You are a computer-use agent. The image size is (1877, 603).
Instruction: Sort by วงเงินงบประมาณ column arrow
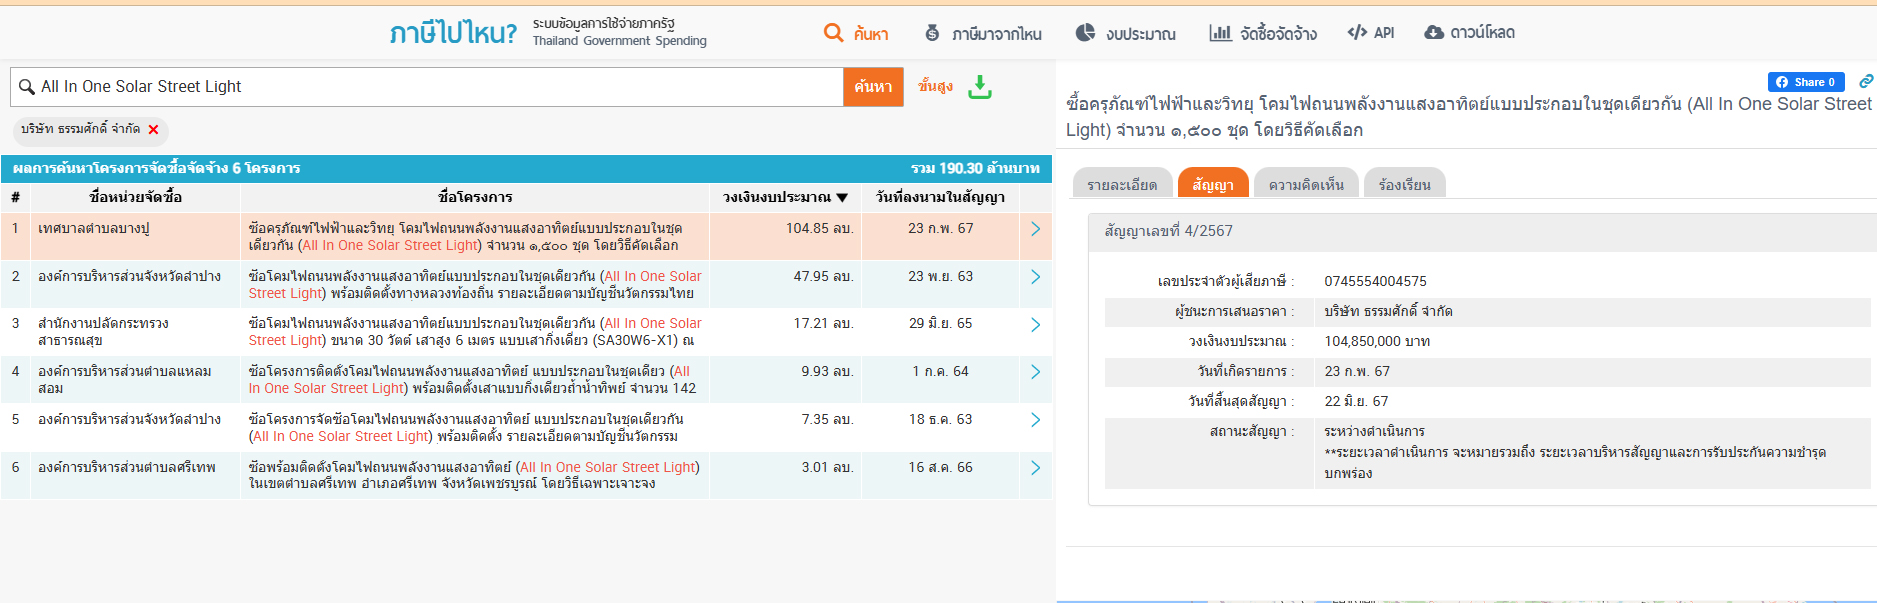tap(842, 198)
